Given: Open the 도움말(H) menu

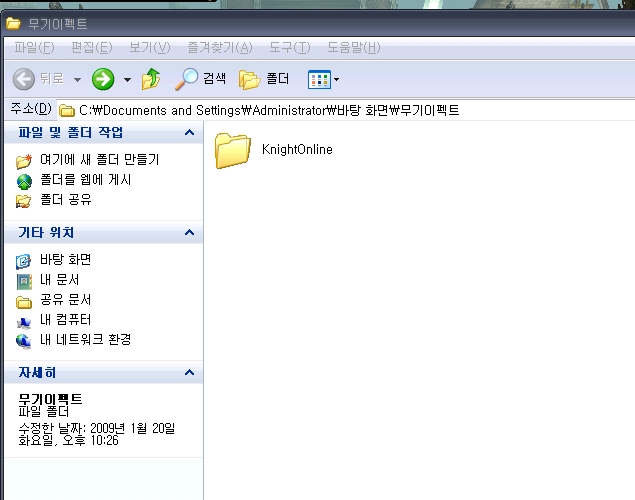Looking at the screenshot, I should click(354, 48).
